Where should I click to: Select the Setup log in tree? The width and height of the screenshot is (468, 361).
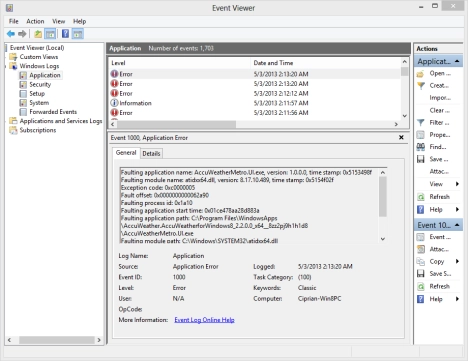click(x=37, y=94)
